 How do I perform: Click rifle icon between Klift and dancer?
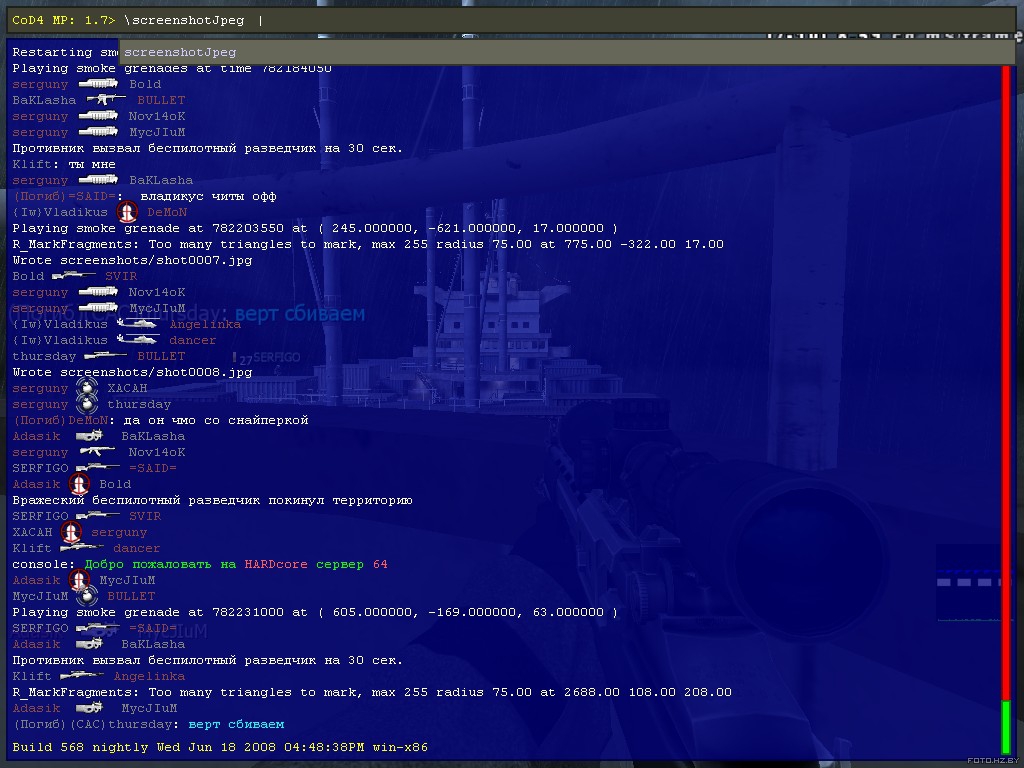[x=82, y=548]
